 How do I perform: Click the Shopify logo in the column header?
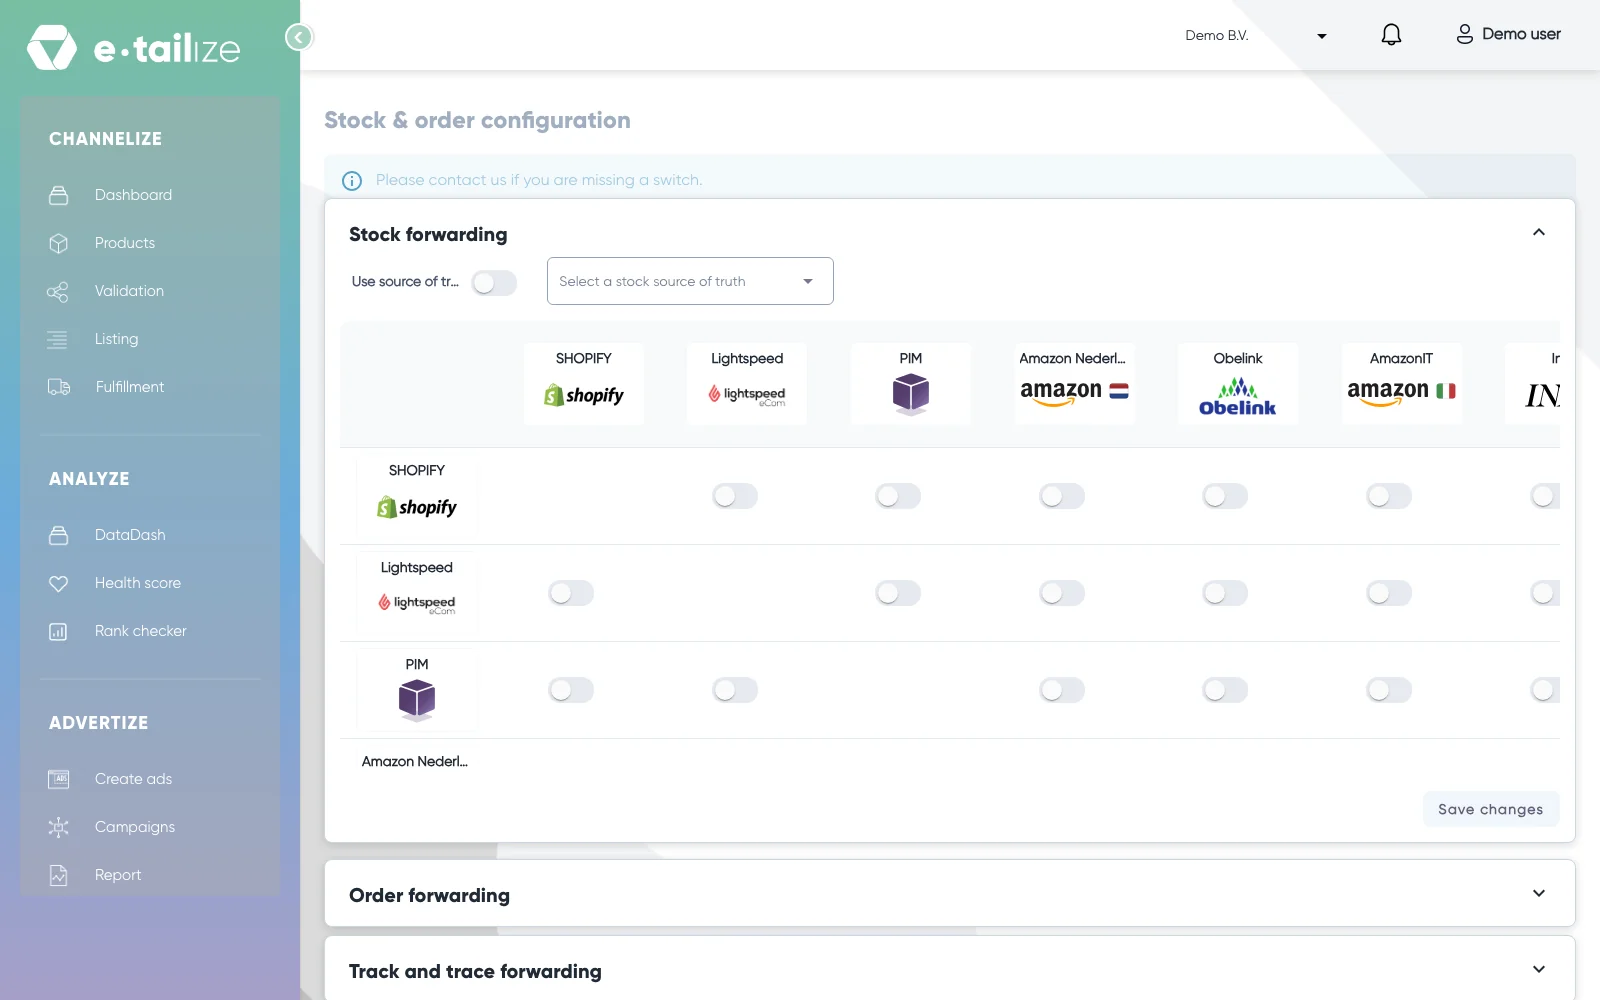pyautogui.click(x=584, y=395)
